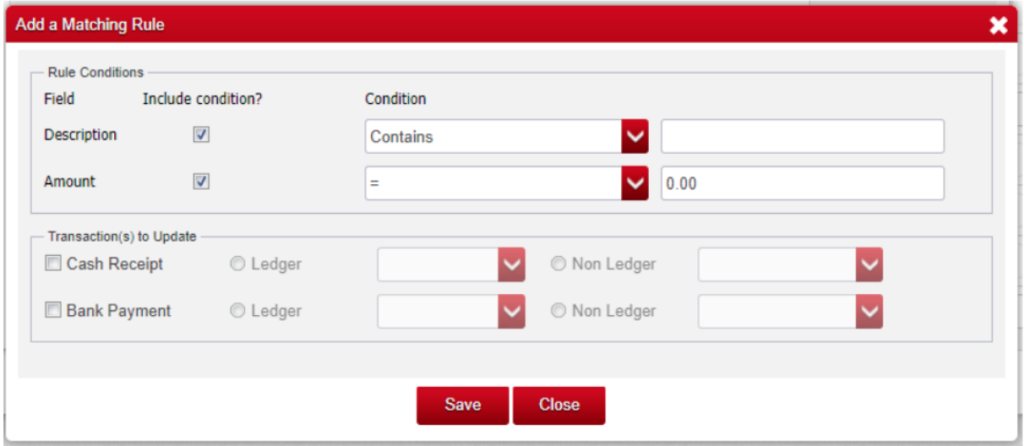
Task: Click the Amount value field showing 0.00
Action: point(802,183)
